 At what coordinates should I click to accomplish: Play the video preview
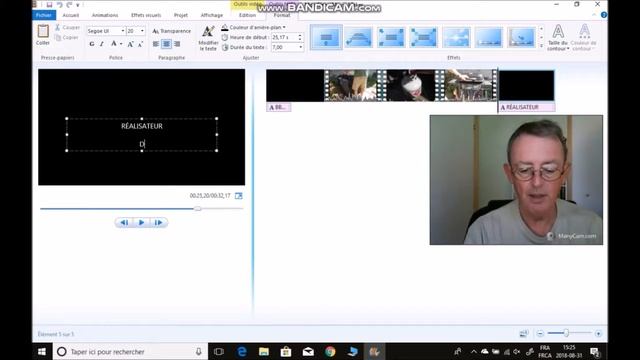coord(141,222)
